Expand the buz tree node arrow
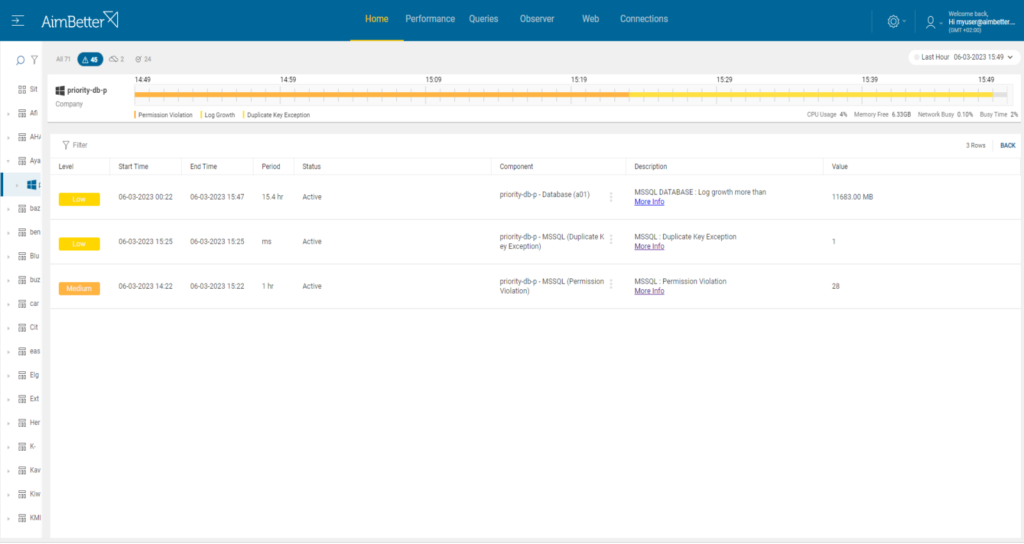Viewport: 1024px width, 544px height. 8,281
